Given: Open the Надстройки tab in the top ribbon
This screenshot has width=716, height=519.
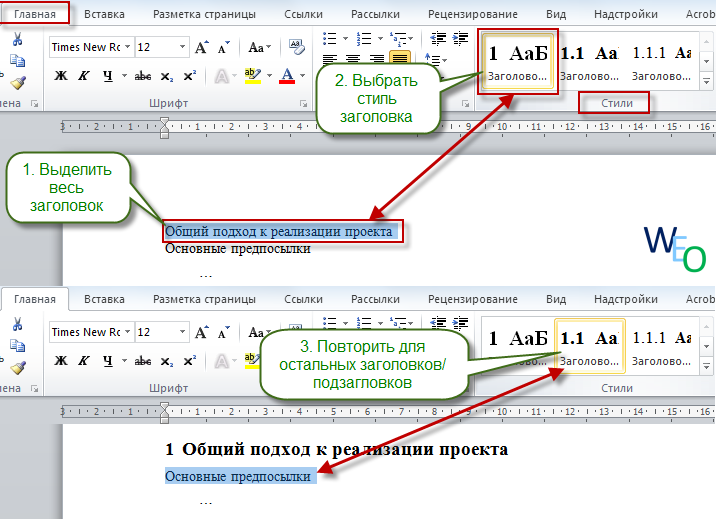Looking at the screenshot, I should tap(626, 14).
